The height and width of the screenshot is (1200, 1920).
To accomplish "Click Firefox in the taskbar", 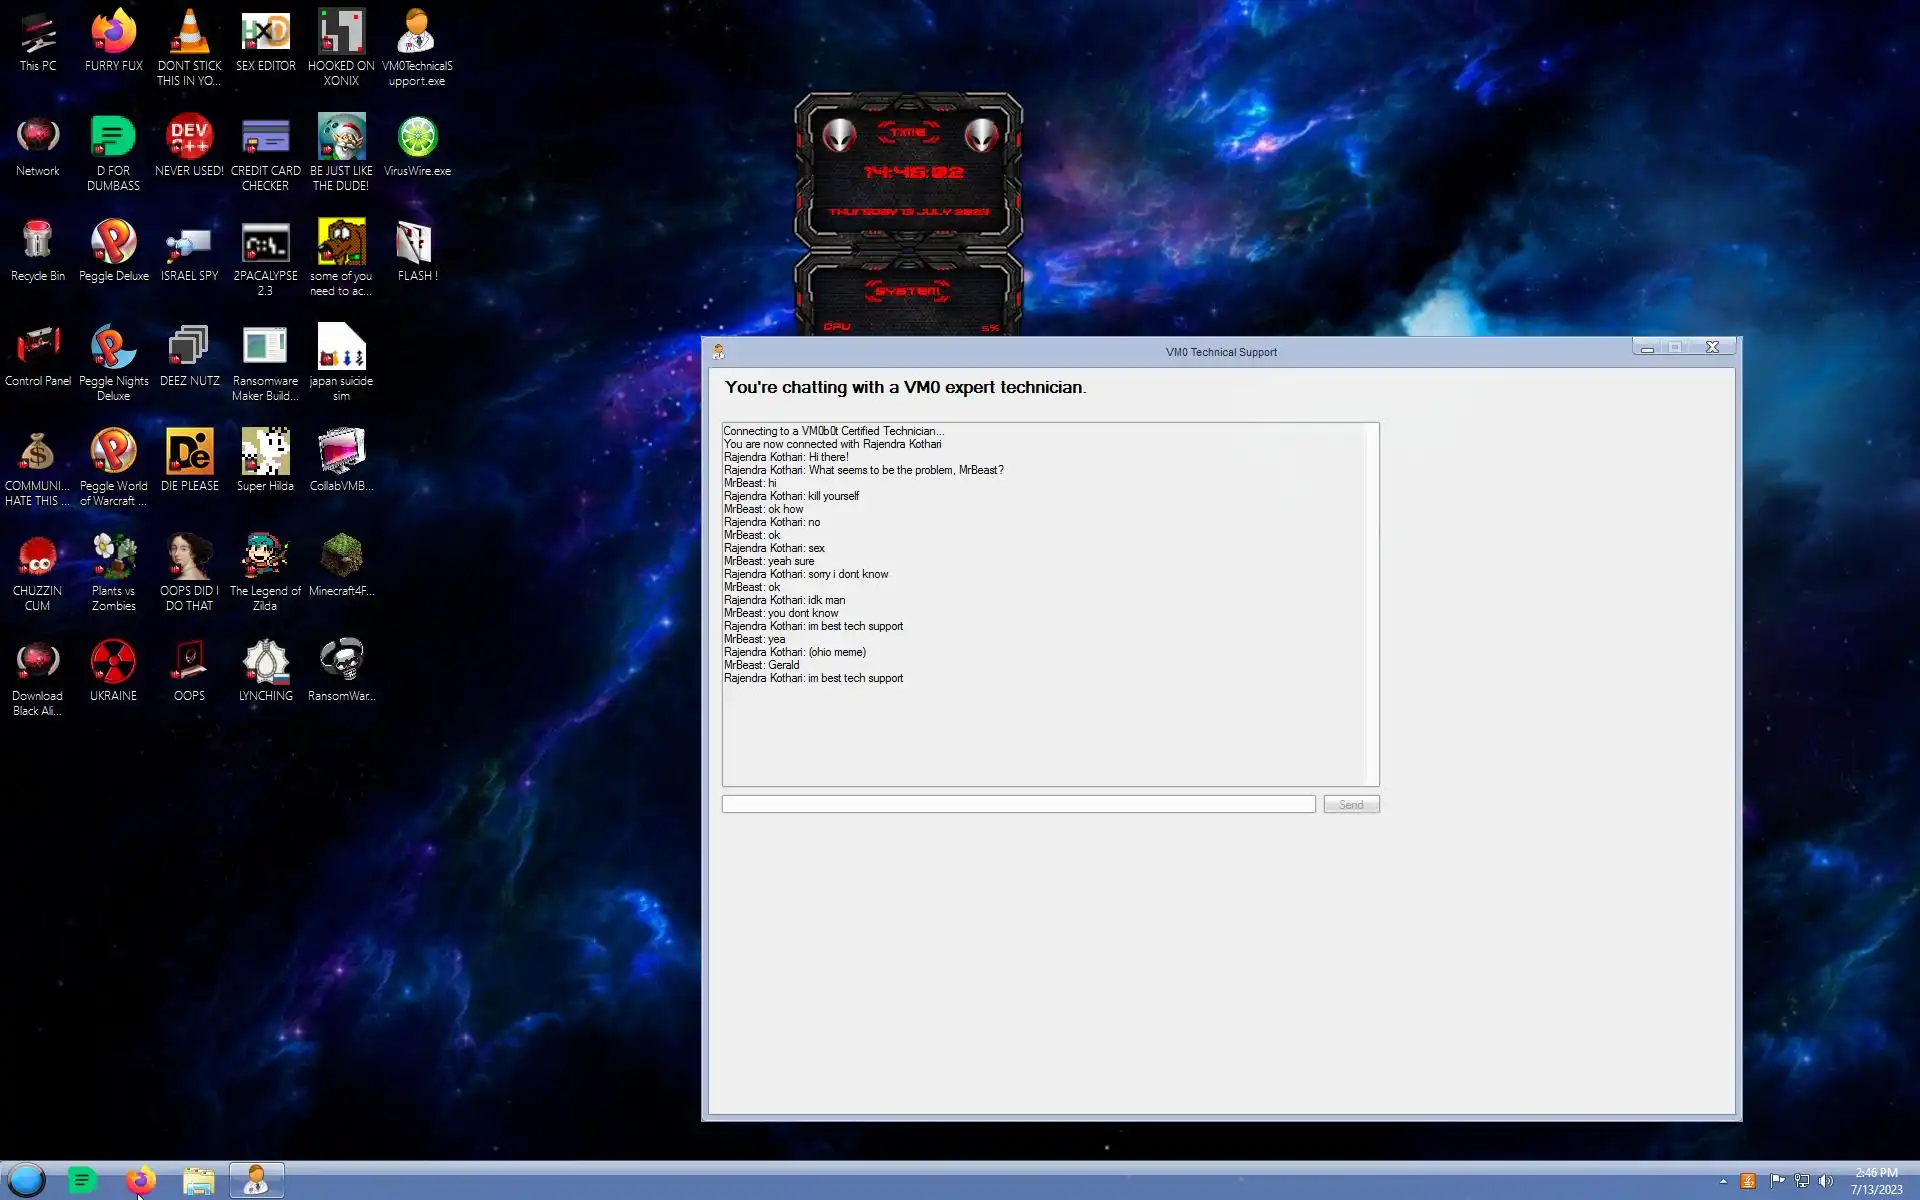I will 141,1180.
